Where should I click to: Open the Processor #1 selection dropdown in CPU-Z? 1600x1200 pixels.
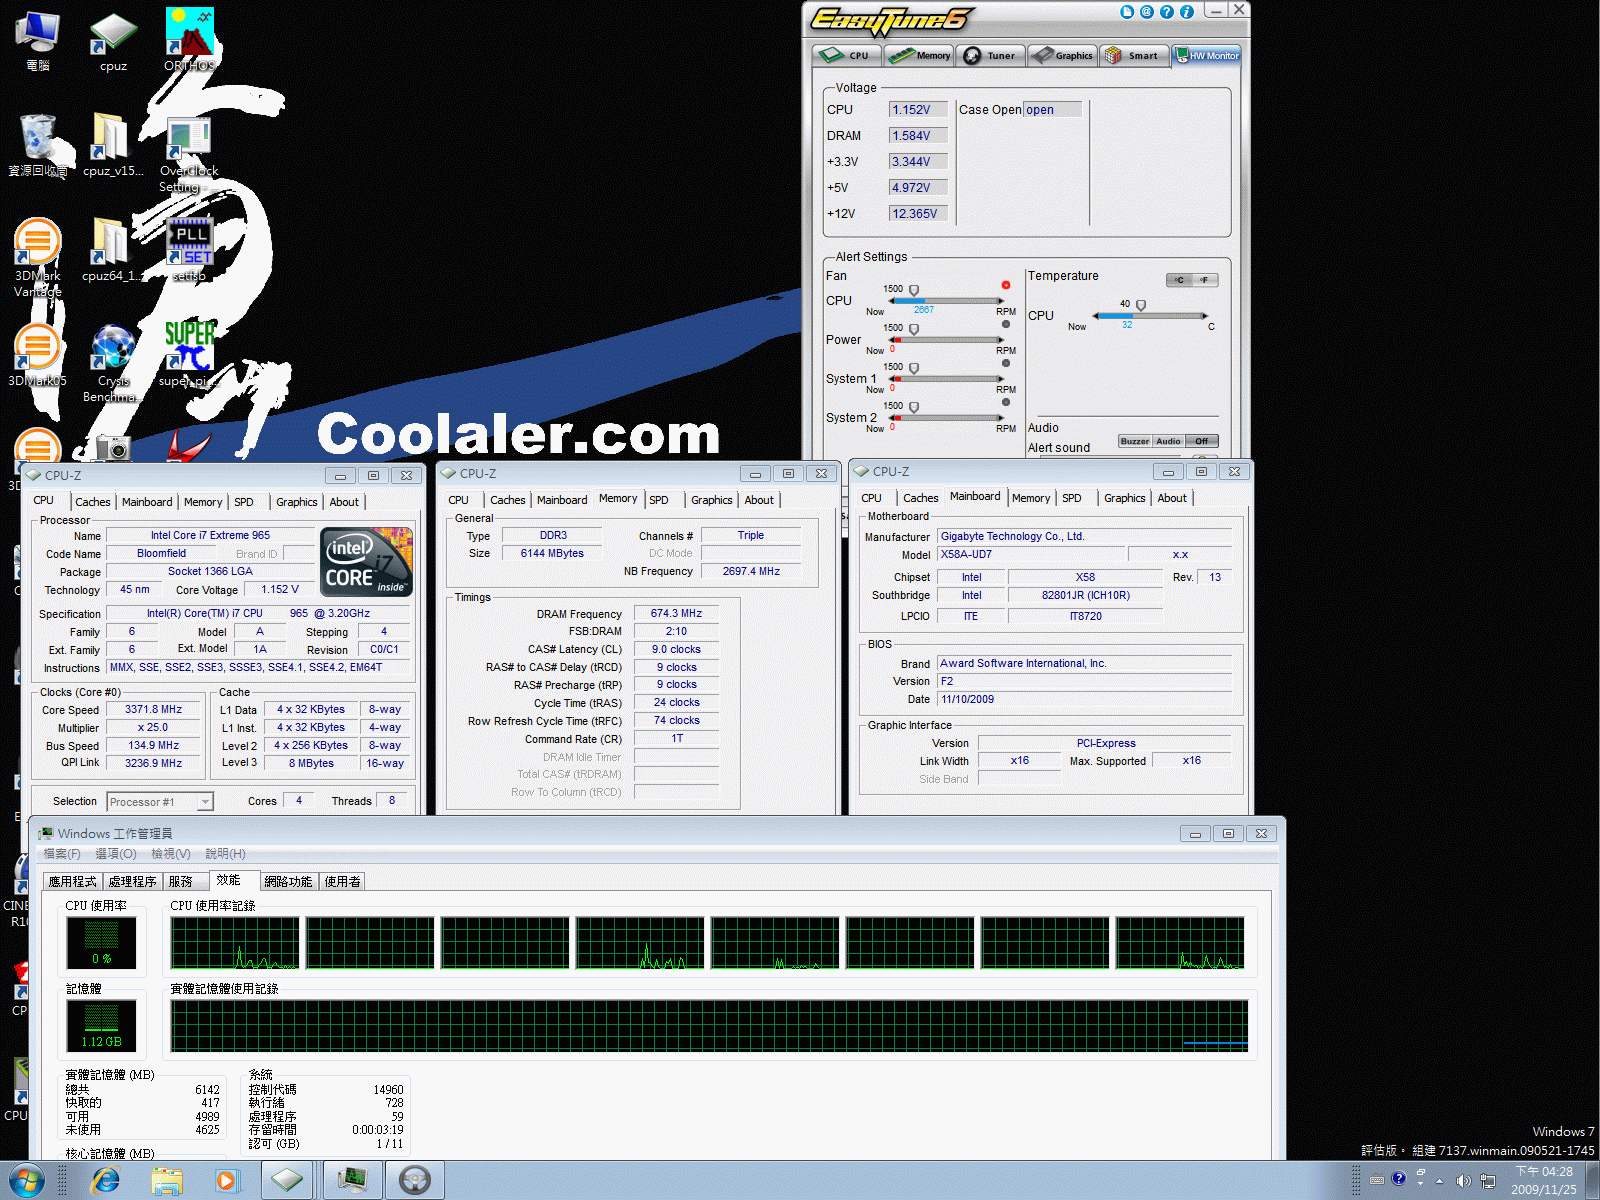(x=160, y=802)
